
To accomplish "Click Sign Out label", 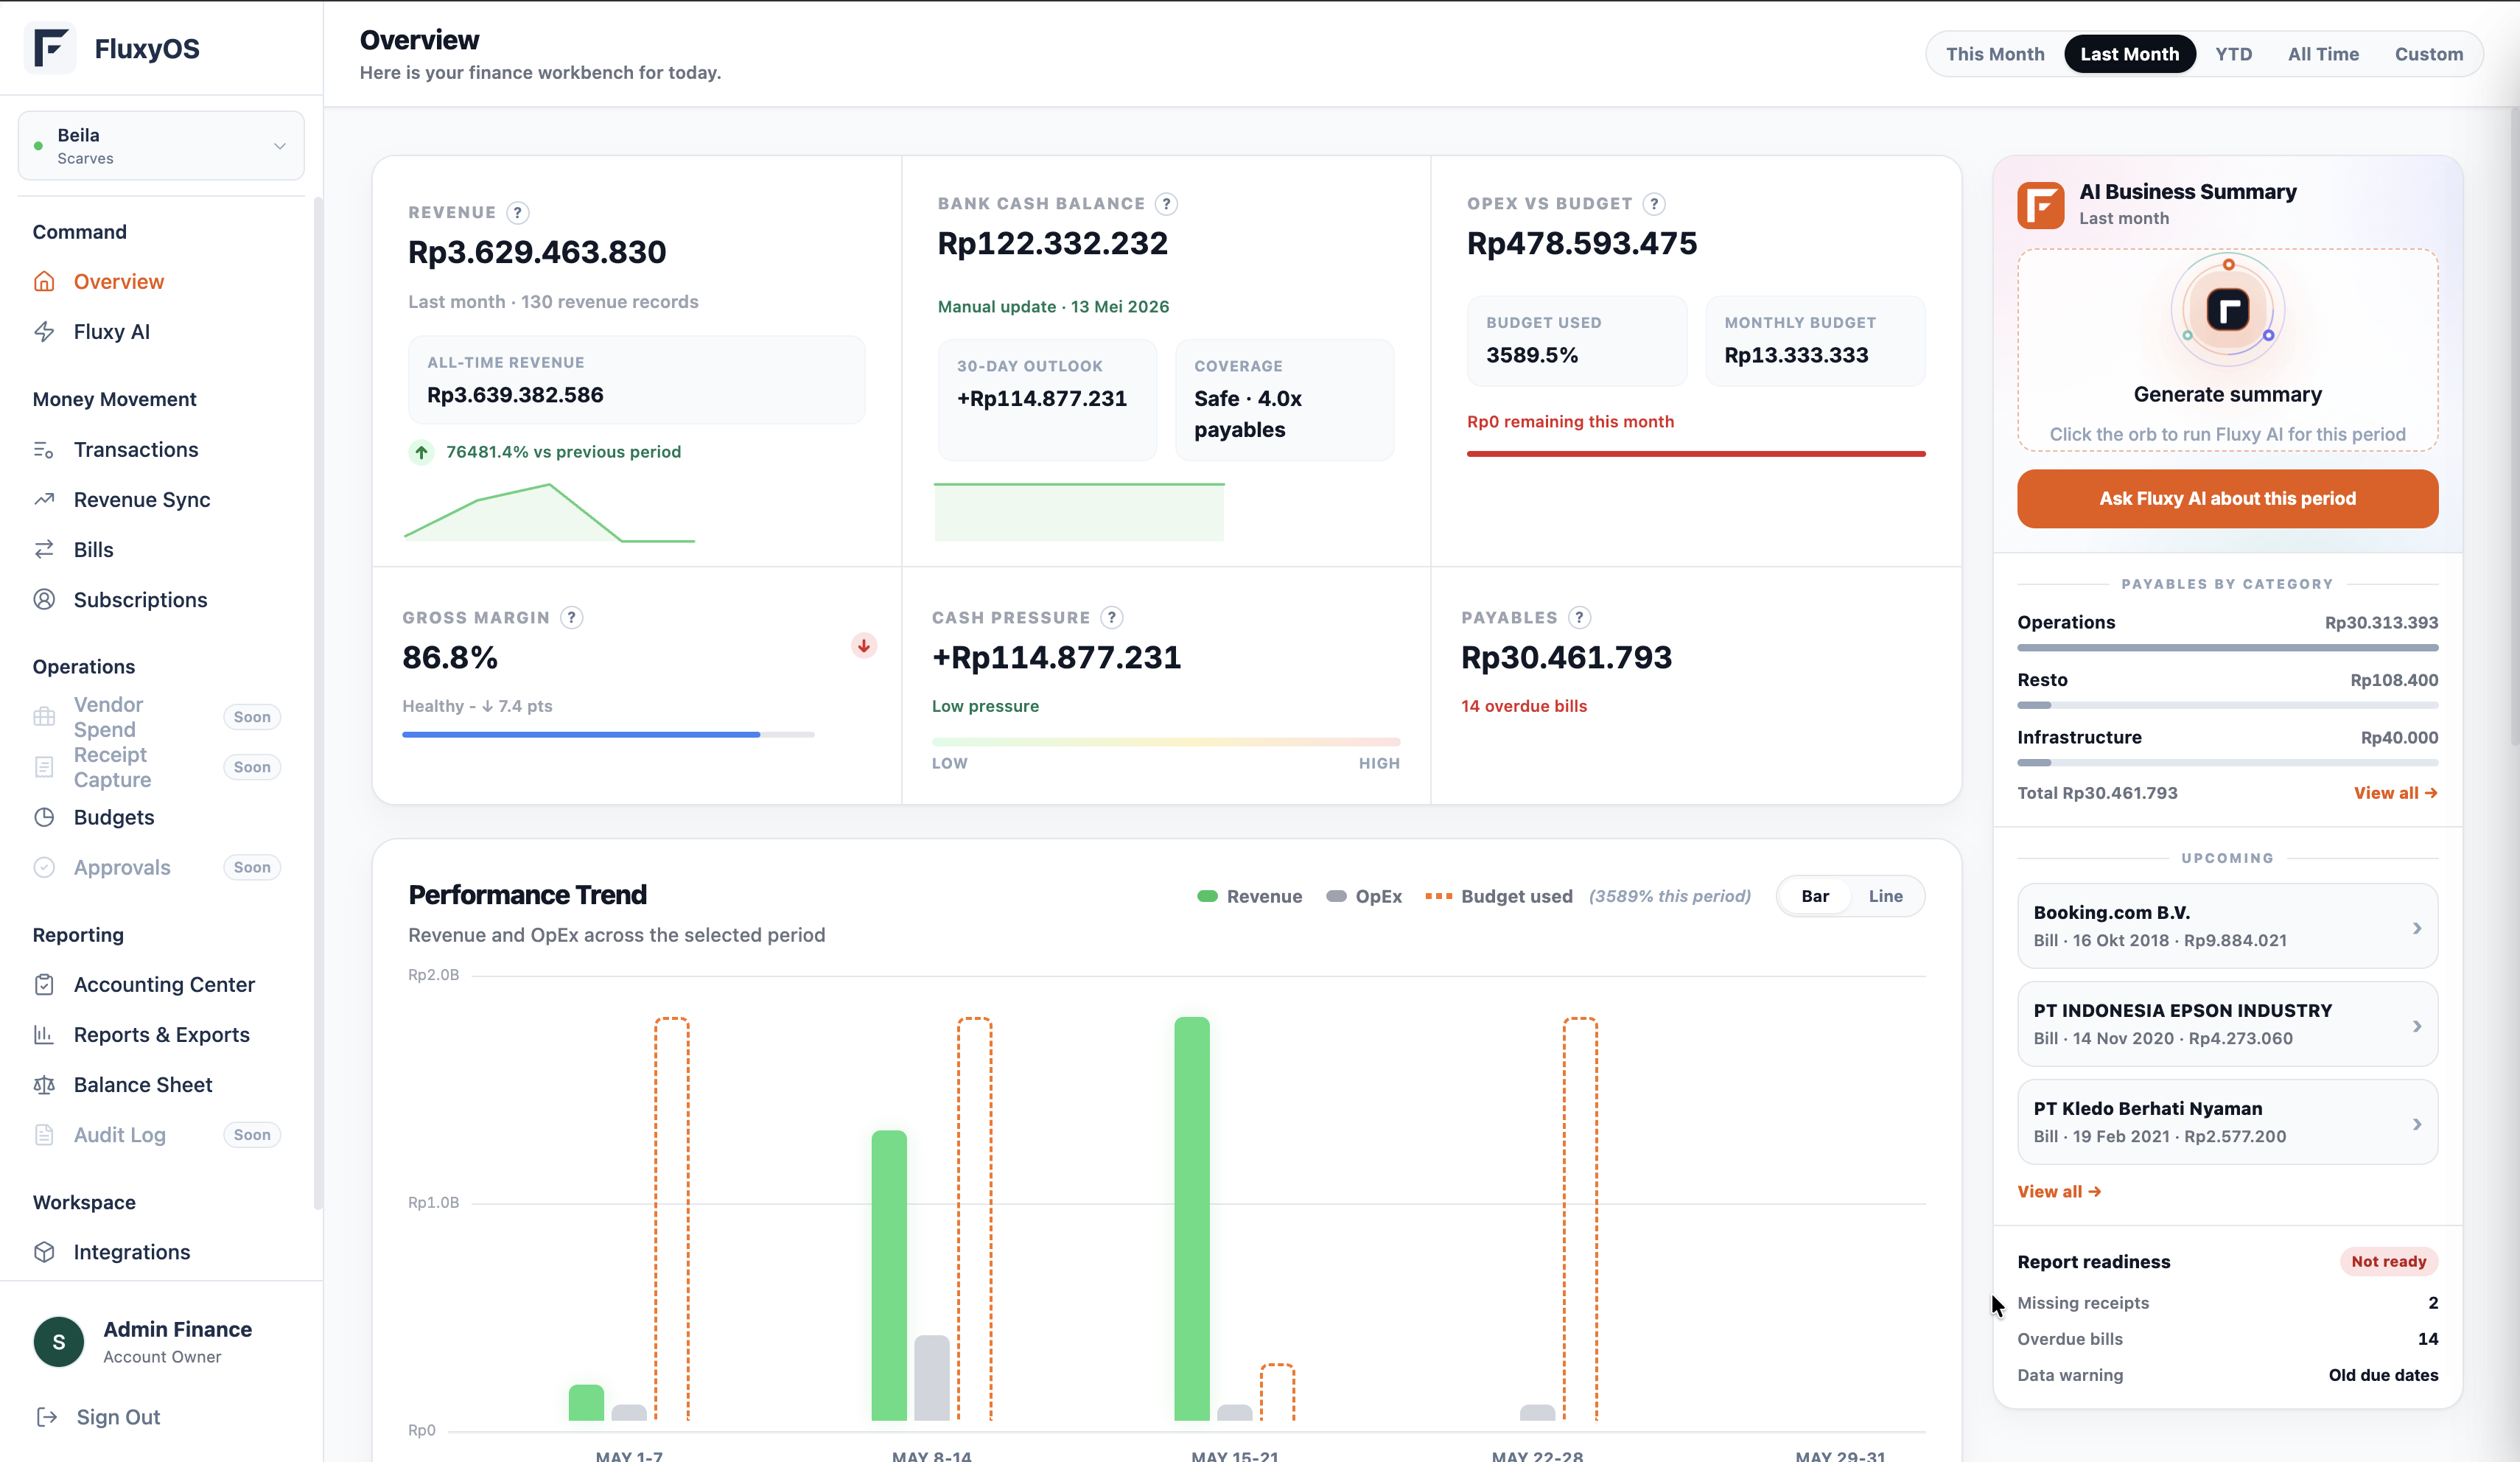I will coord(118,1417).
